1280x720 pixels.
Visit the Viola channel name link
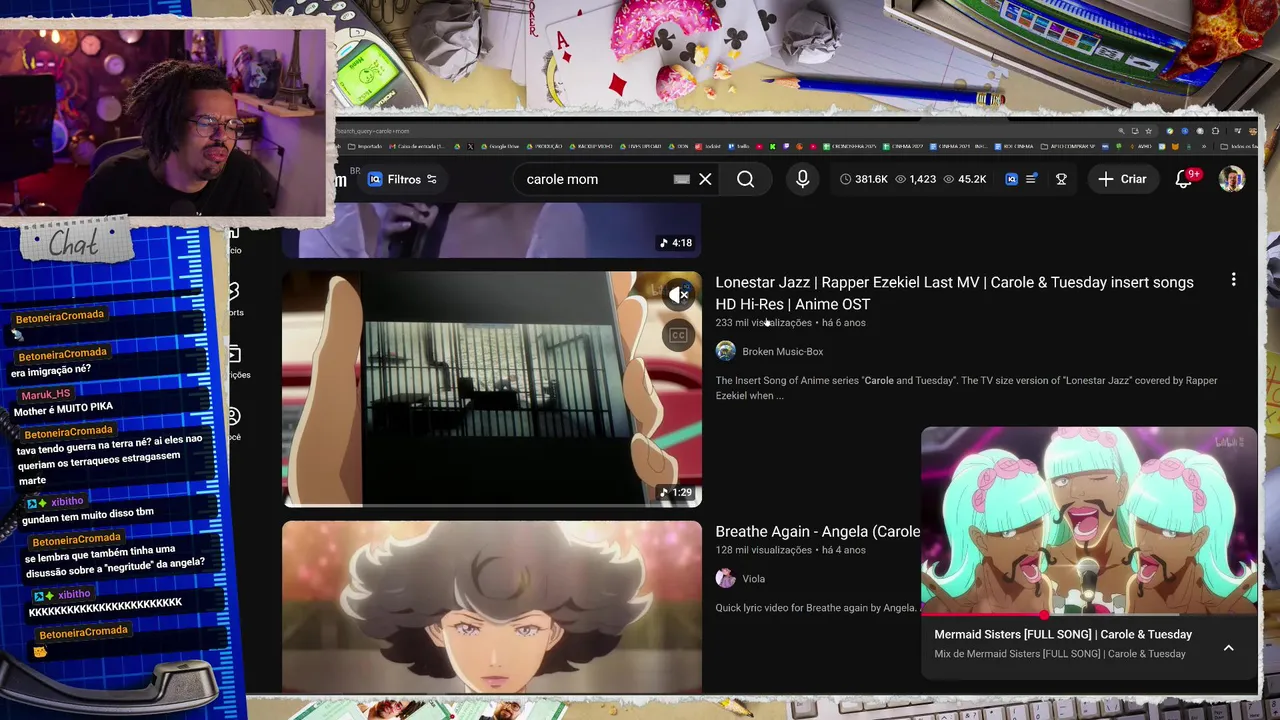(753, 578)
